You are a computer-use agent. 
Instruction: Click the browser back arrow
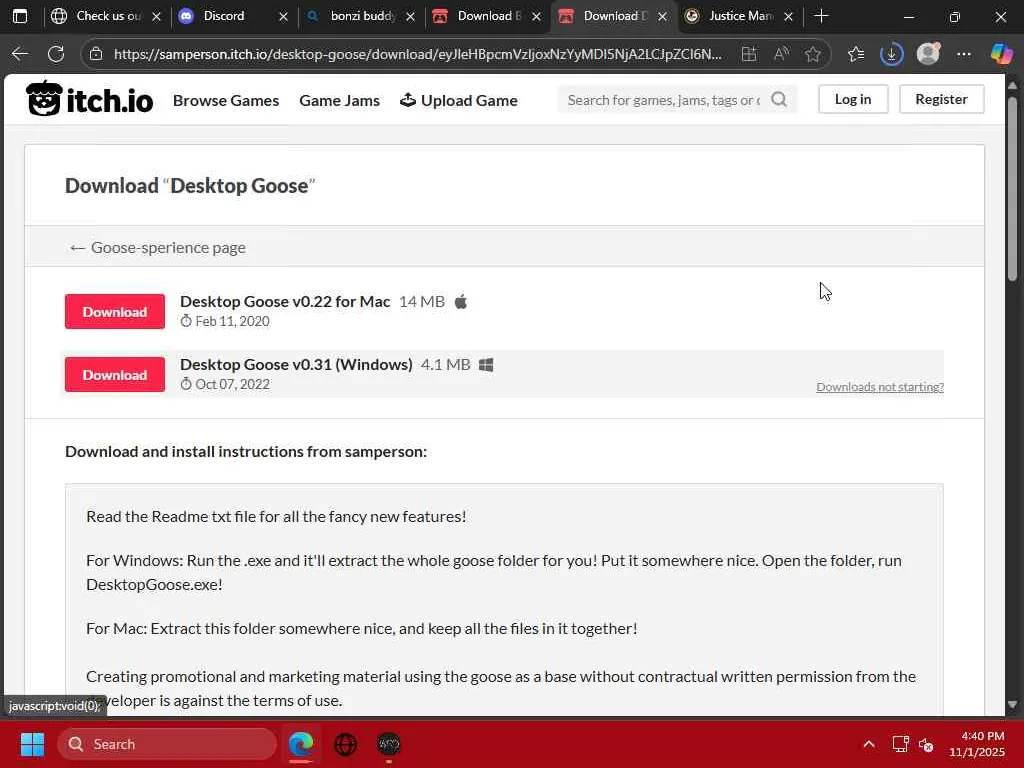pyautogui.click(x=20, y=54)
